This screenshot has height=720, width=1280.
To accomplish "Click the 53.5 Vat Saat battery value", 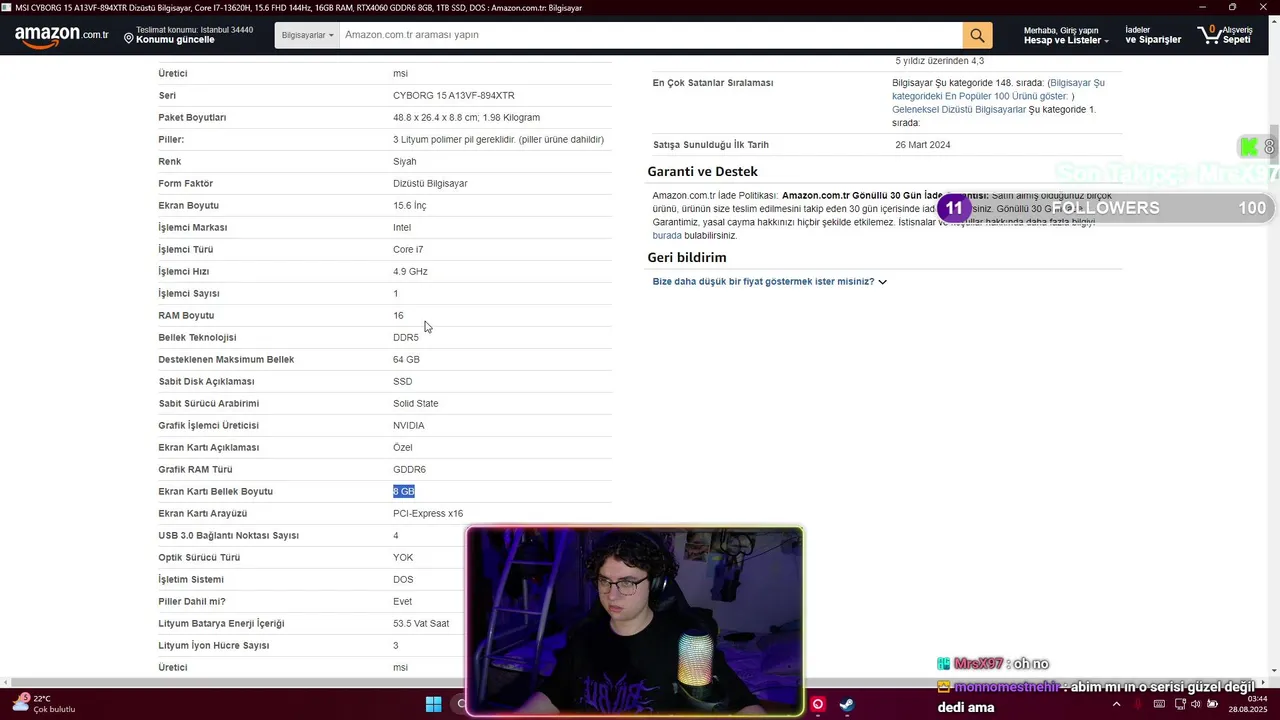I will click(x=421, y=624).
